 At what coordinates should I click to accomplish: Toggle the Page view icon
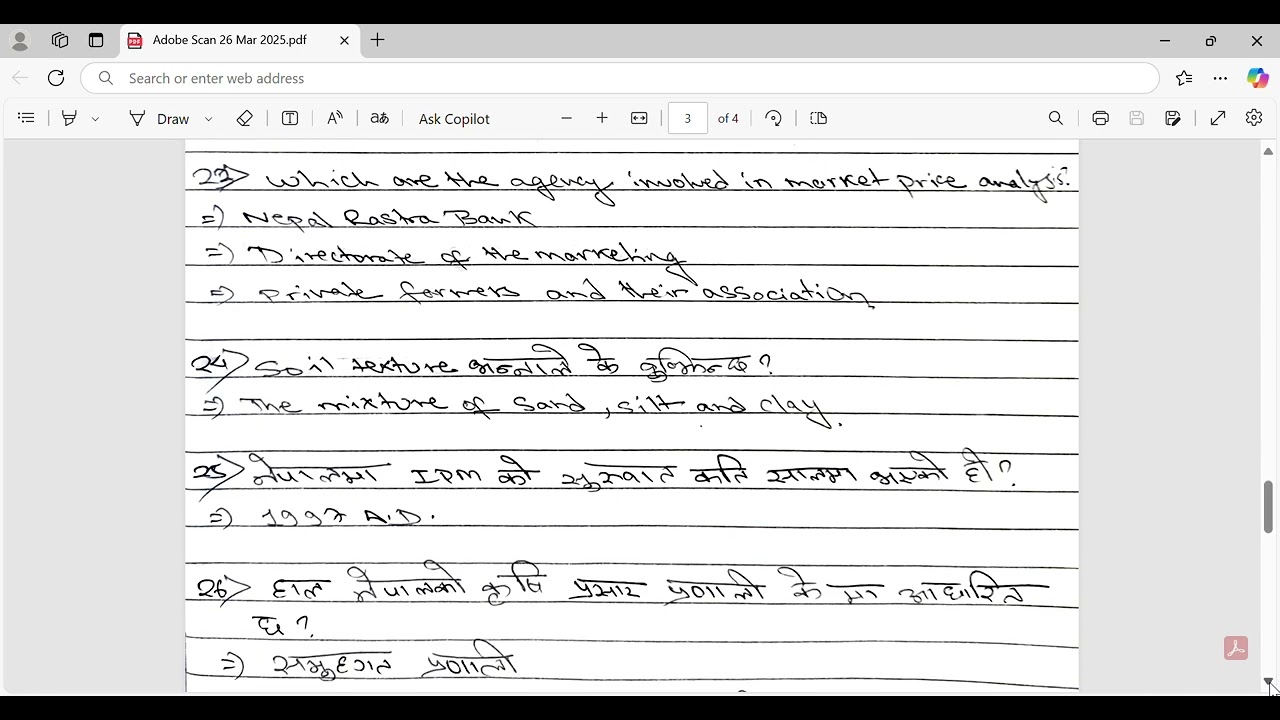click(819, 118)
